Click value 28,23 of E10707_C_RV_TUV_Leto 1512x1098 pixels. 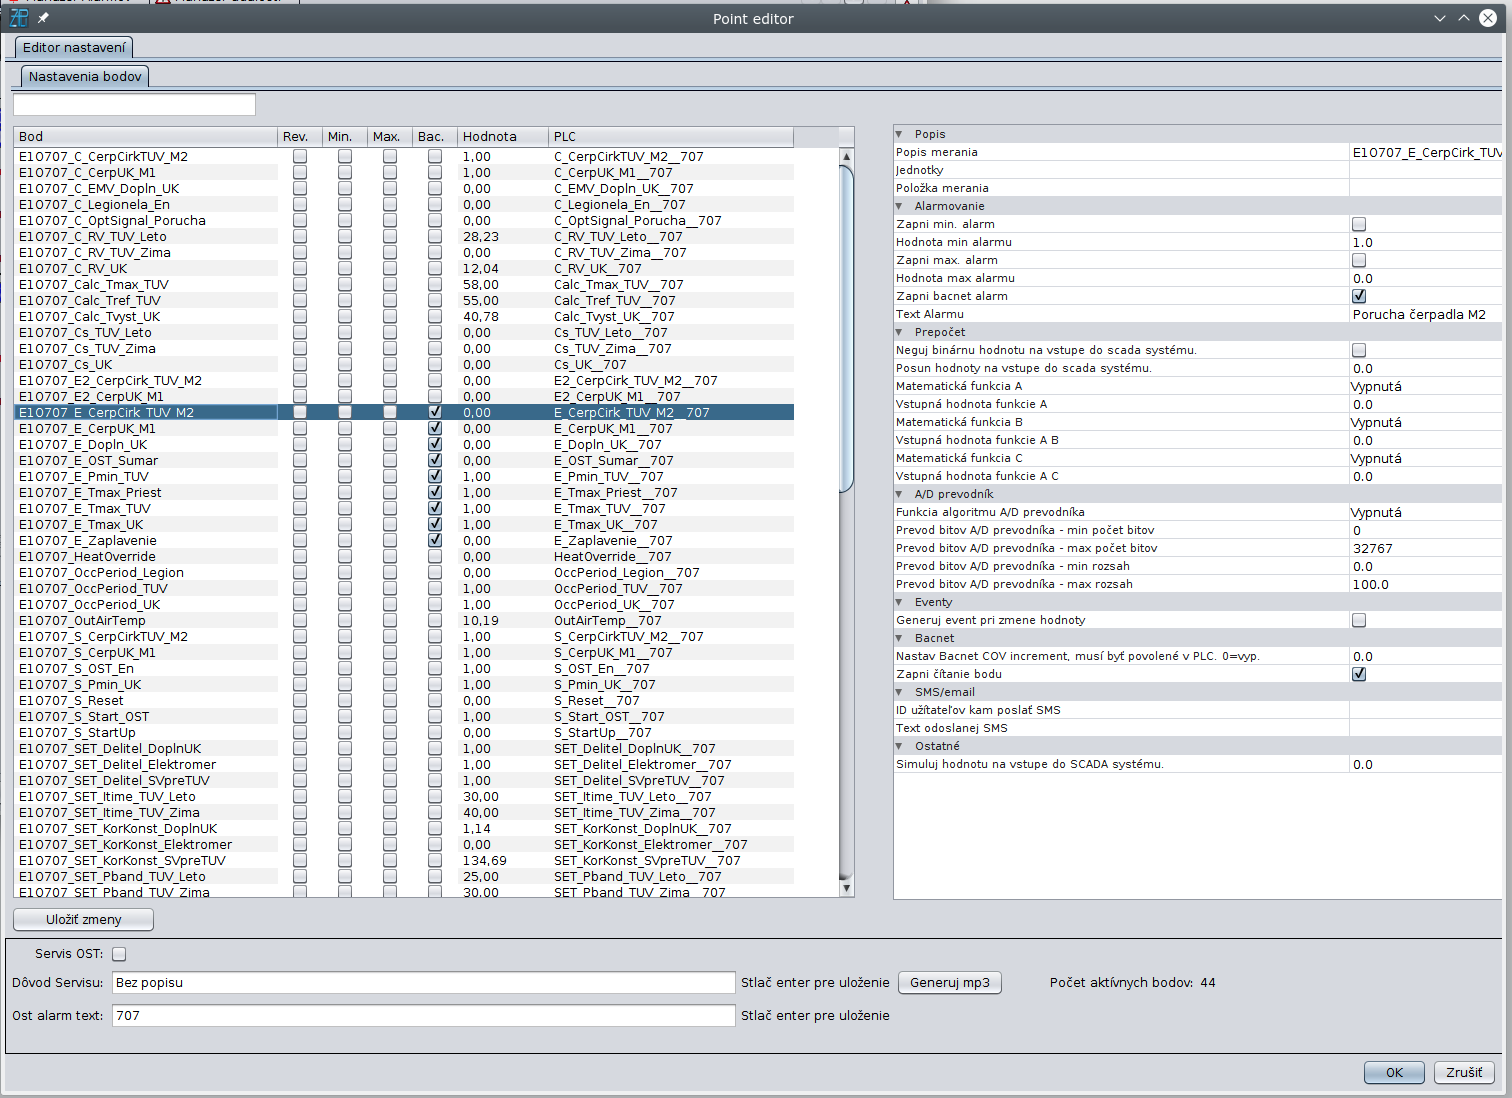(481, 236)
